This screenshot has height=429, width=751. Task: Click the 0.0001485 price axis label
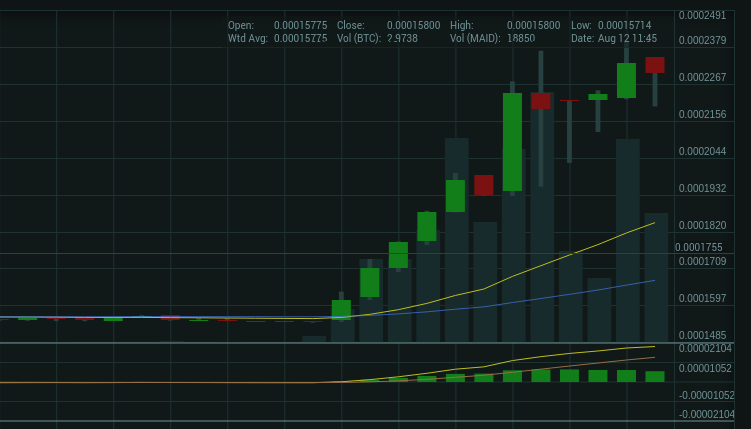702,335
